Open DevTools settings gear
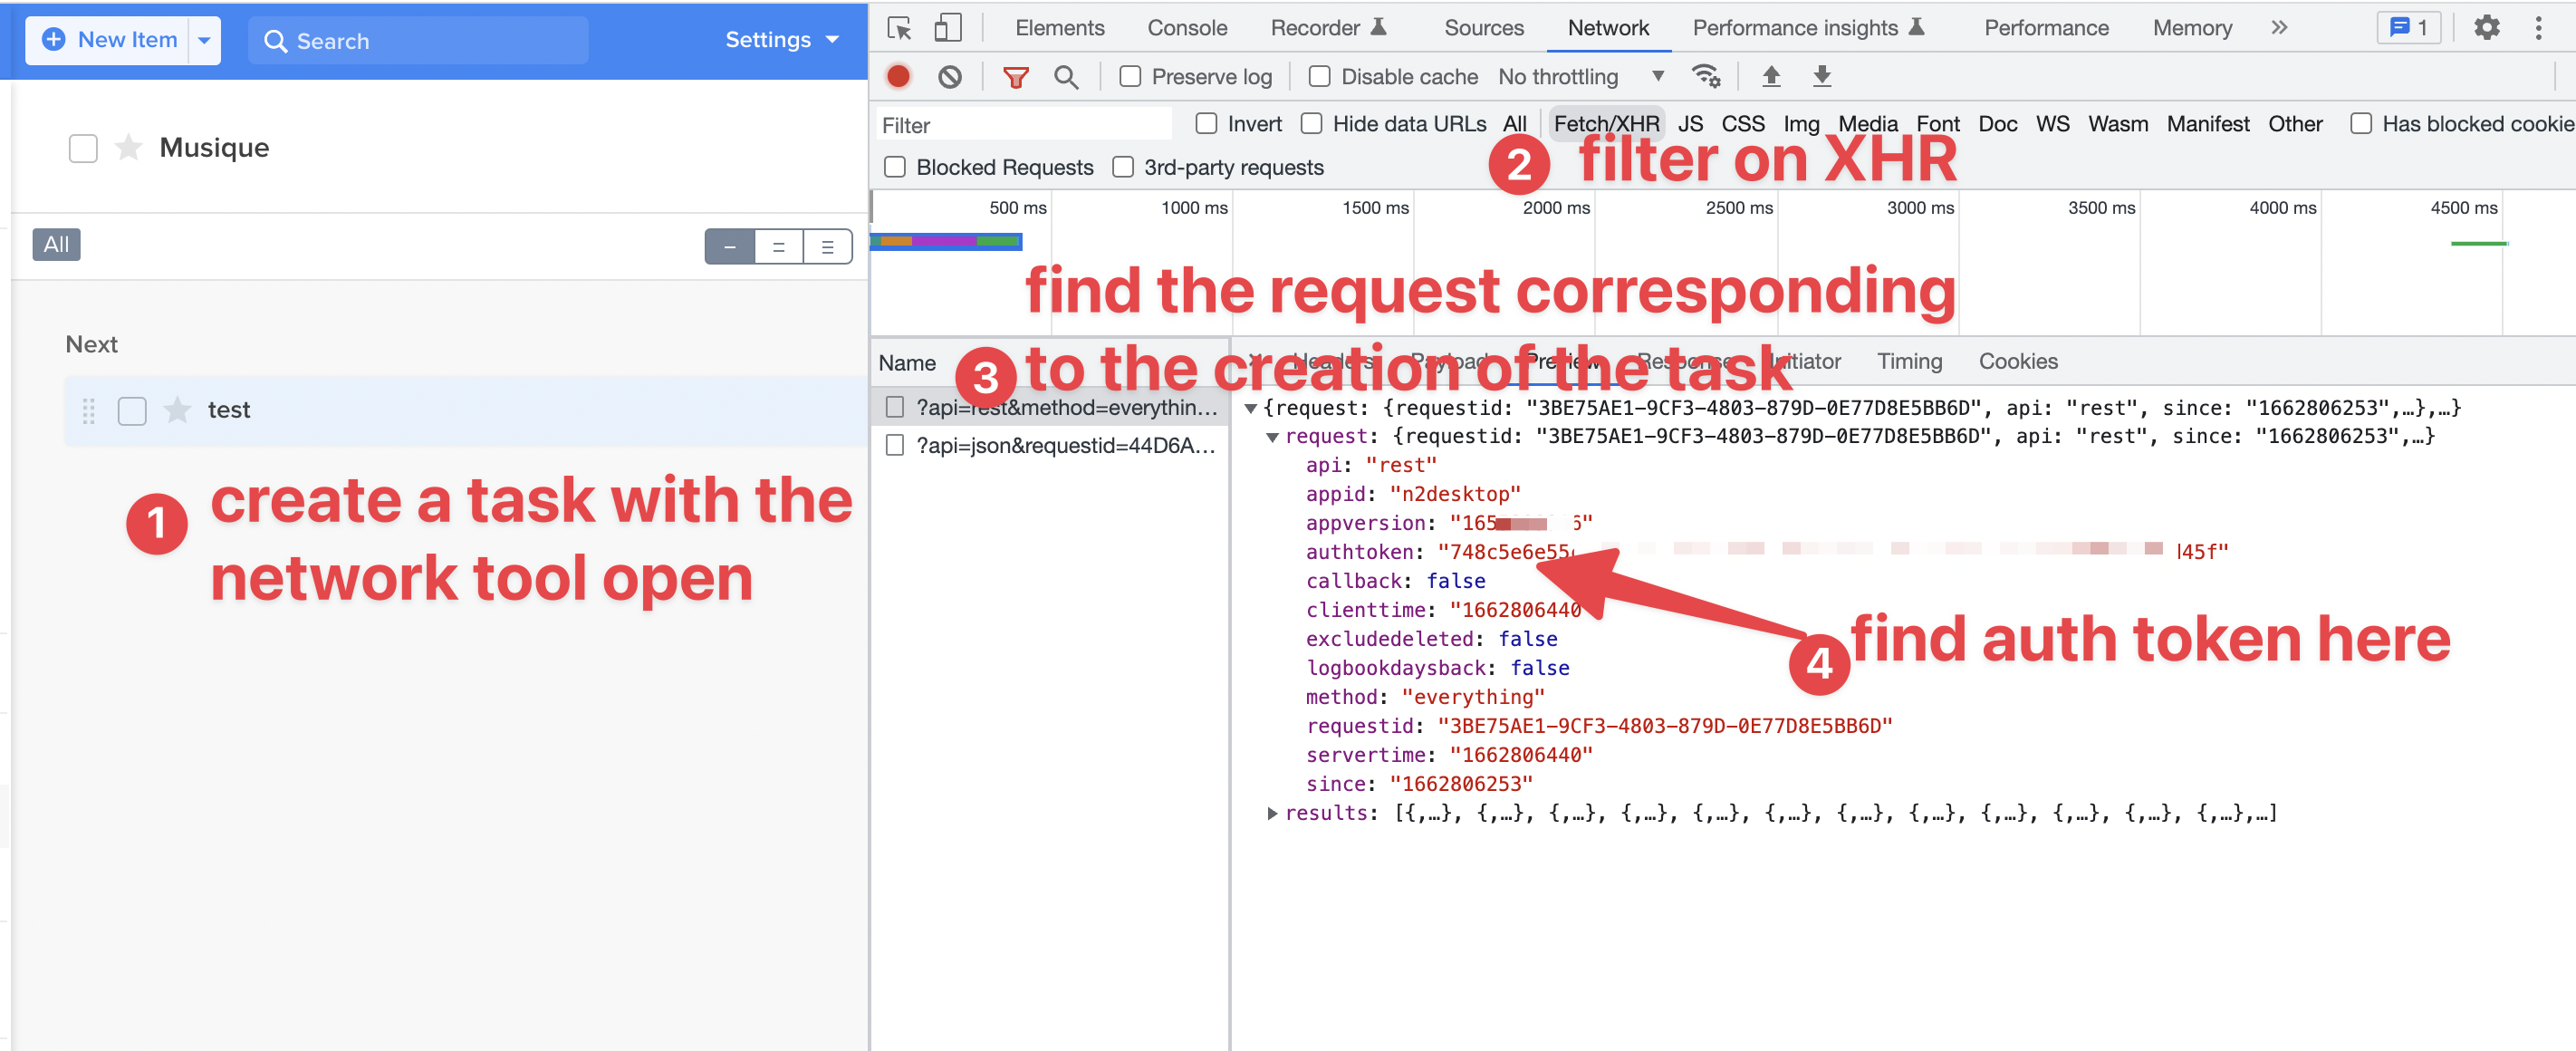Image resolution: width=2576 pixels, height=1051 pixels. point(2486,28)
